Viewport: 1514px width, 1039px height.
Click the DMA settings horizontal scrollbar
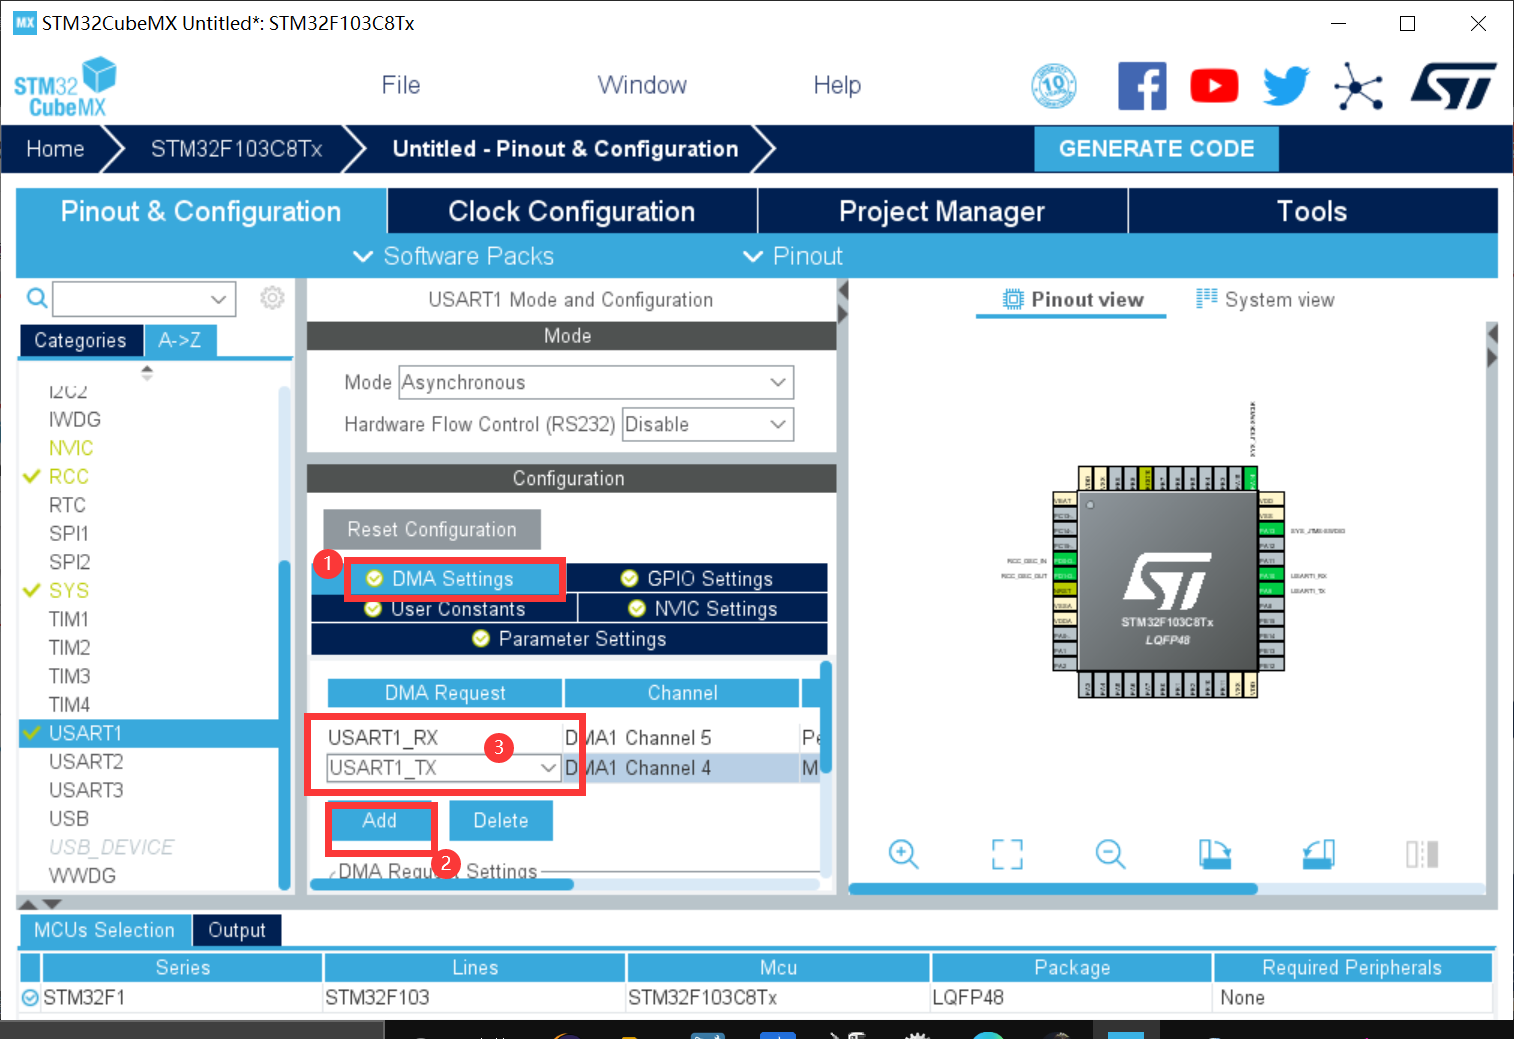click(442, 884)
